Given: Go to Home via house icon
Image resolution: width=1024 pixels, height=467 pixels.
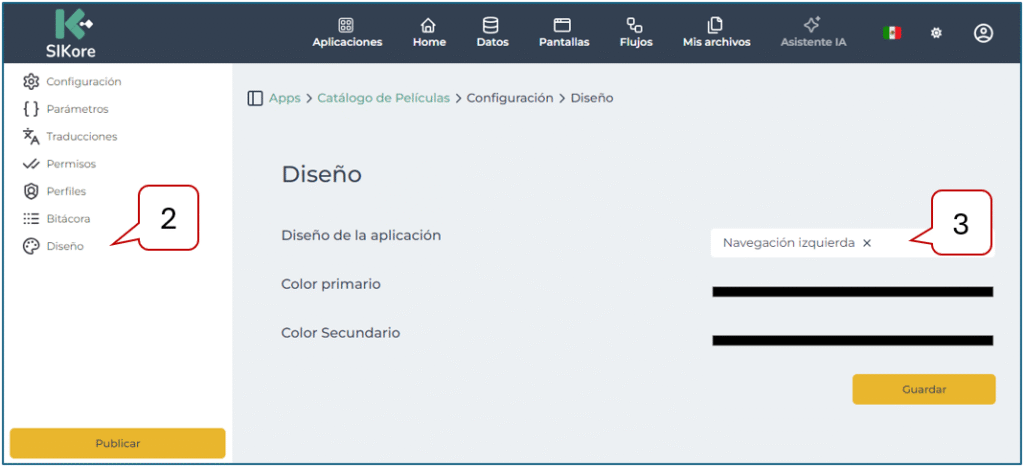Looking at the screenshot, I should [429, 25].
